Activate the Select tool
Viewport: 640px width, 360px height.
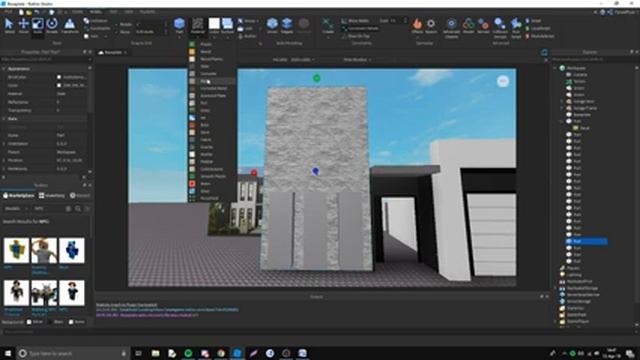click(9, 25)
